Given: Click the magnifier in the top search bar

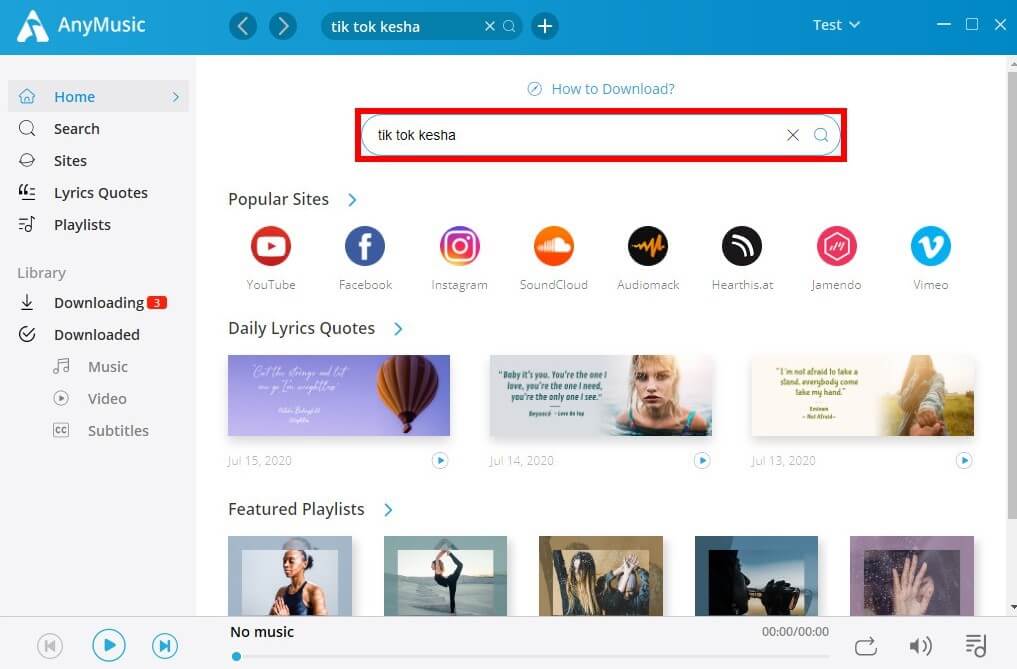Looking at the screenshot, I should click(509, 26).
